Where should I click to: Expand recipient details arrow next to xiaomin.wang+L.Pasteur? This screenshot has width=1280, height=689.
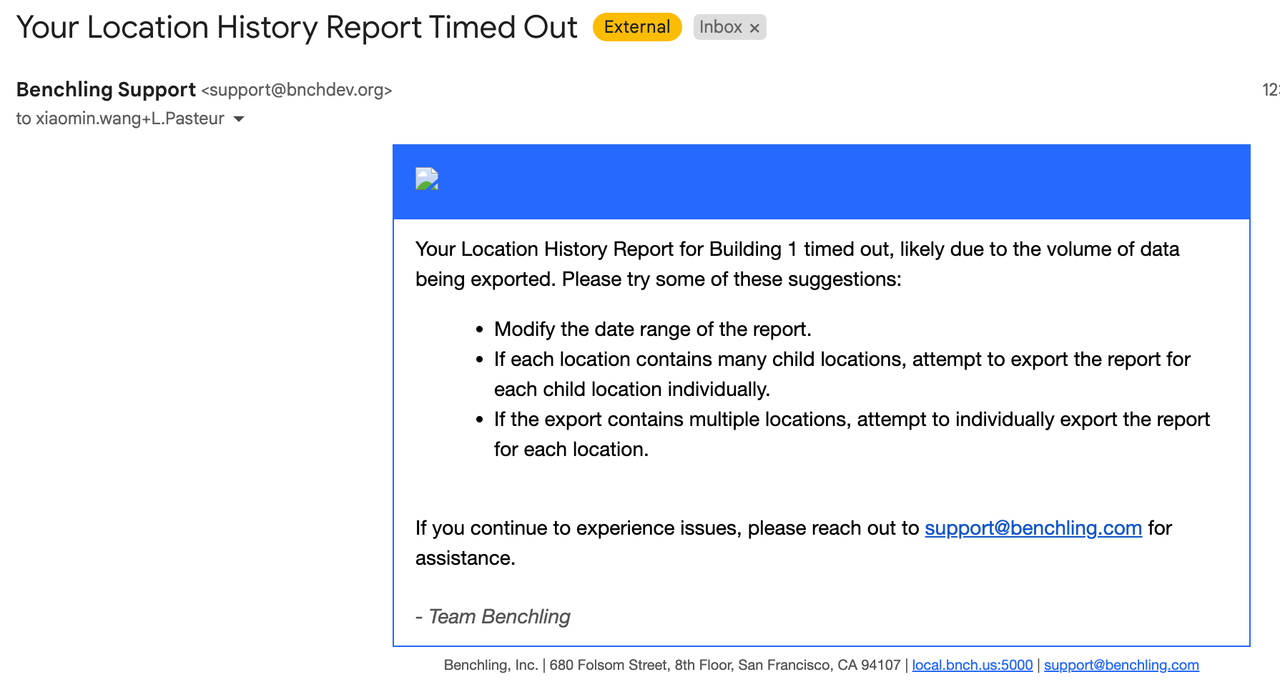pos(238,119)
